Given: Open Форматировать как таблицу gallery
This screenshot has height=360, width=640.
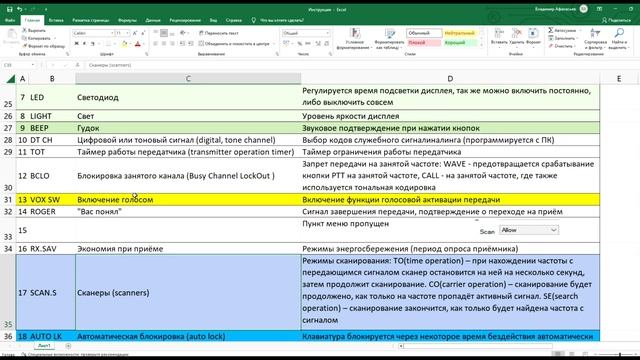Looking at the screenshot, I should coord(389,39).
